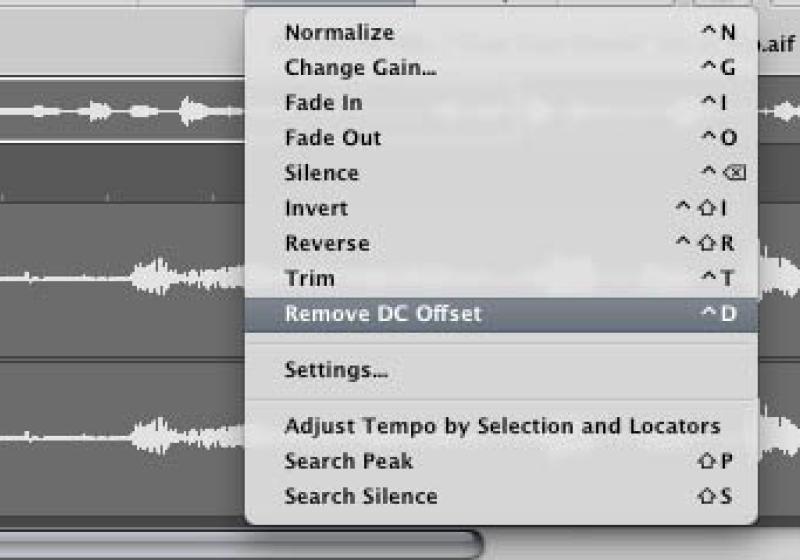
Task: Select the Silence menu entry
Action: 321,173
